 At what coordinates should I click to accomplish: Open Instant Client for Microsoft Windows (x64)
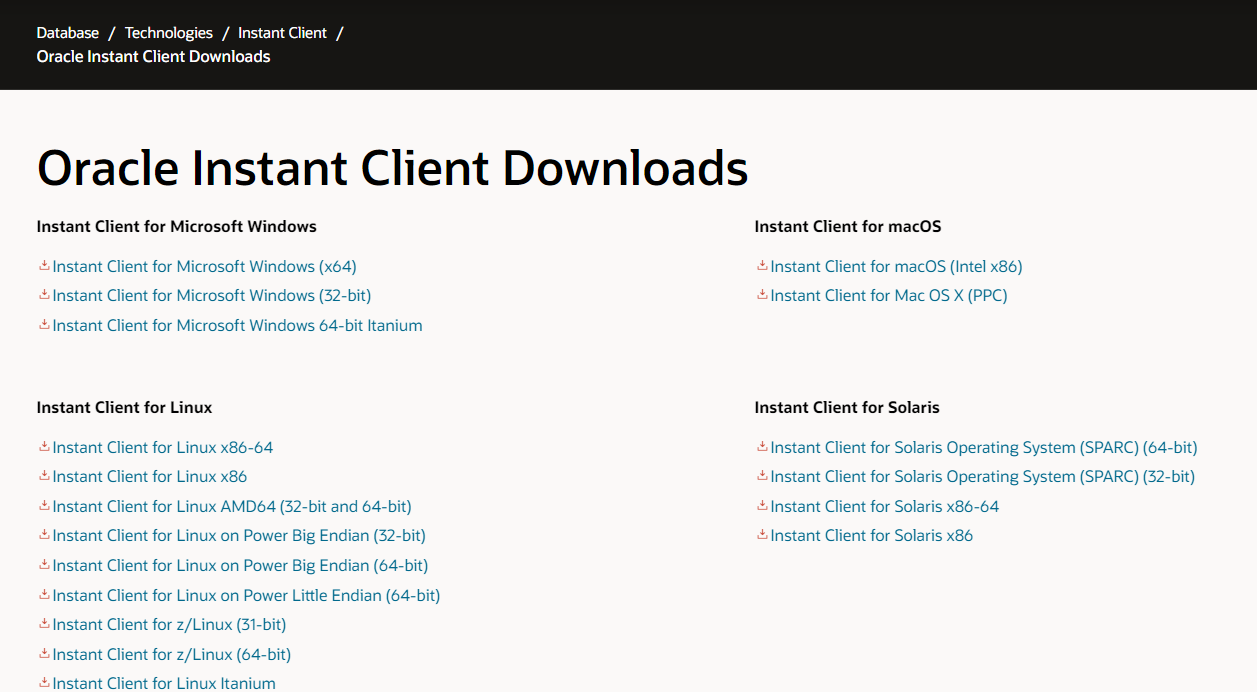(205, 266)
